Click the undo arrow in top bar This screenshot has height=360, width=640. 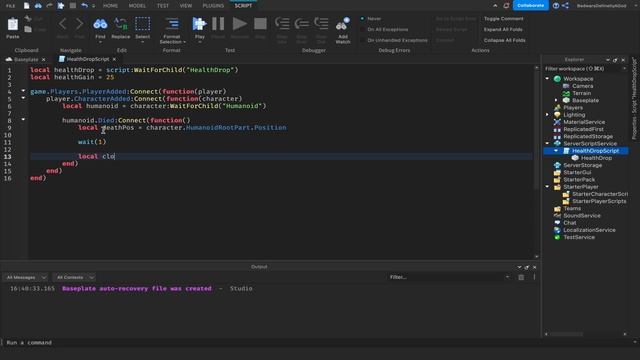click(x=84, y=6)
